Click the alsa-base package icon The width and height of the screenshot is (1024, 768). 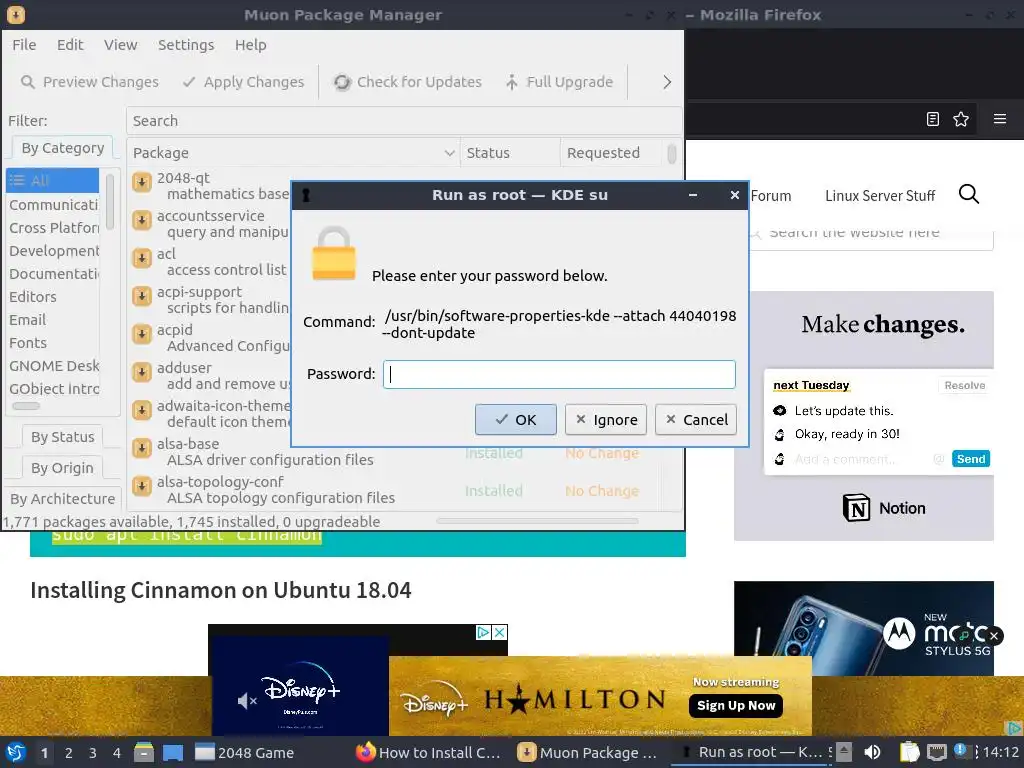point(142,448)
